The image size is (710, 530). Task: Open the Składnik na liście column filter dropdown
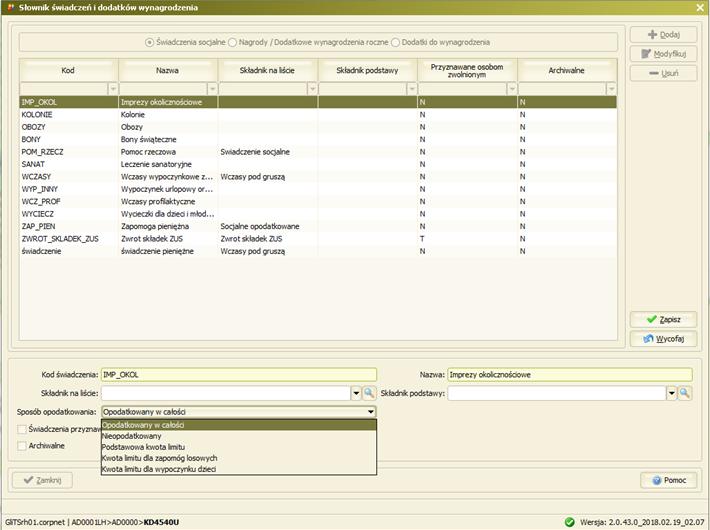point(312,88)
